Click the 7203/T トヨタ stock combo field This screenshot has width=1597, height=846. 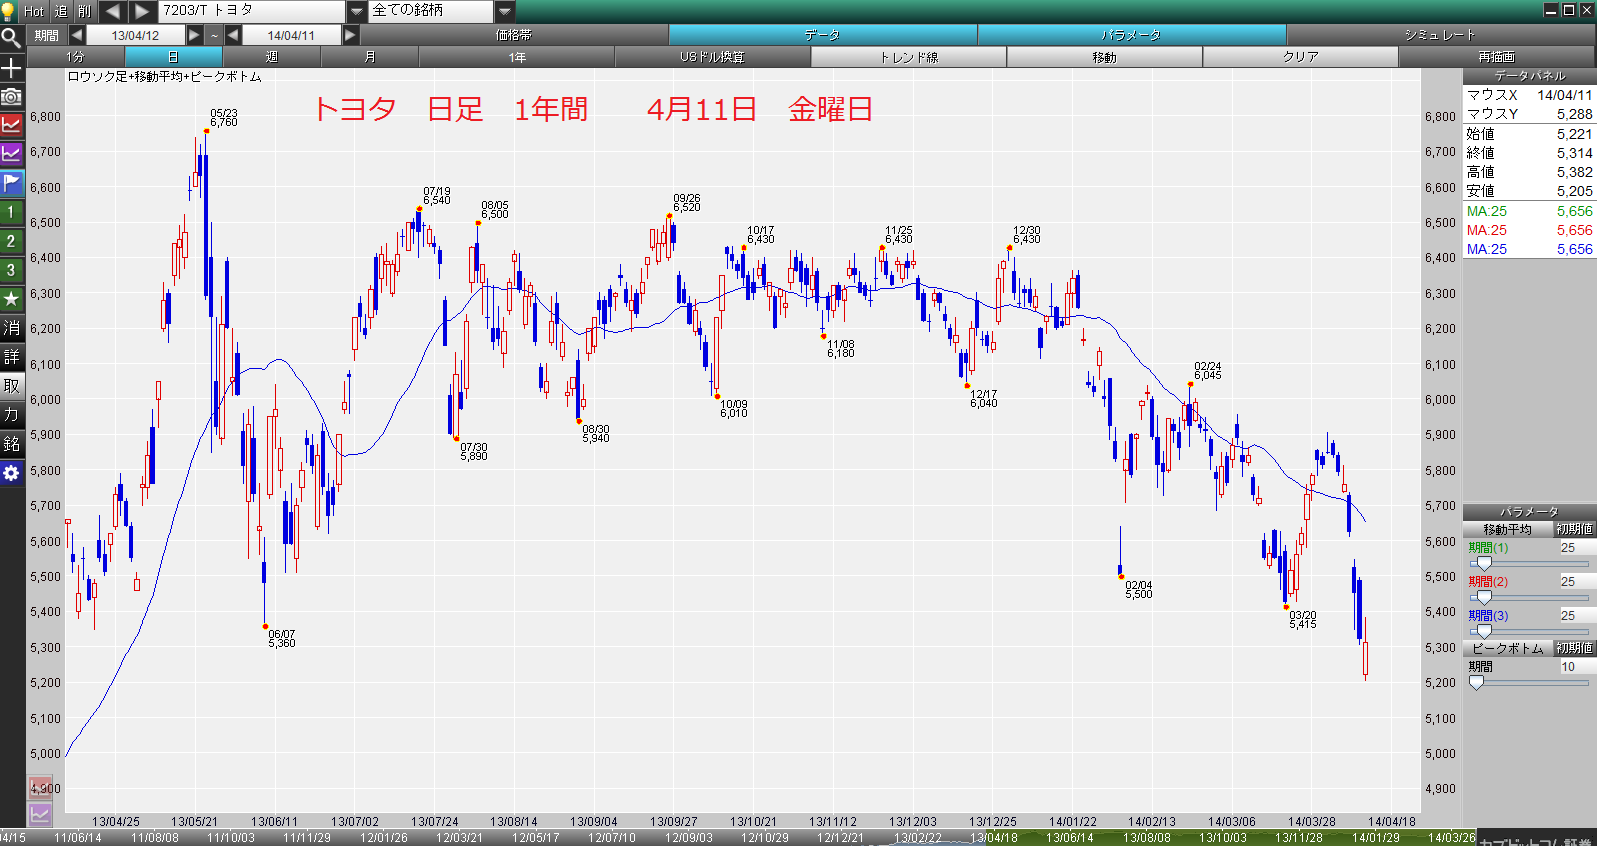[x=252, y=11]
